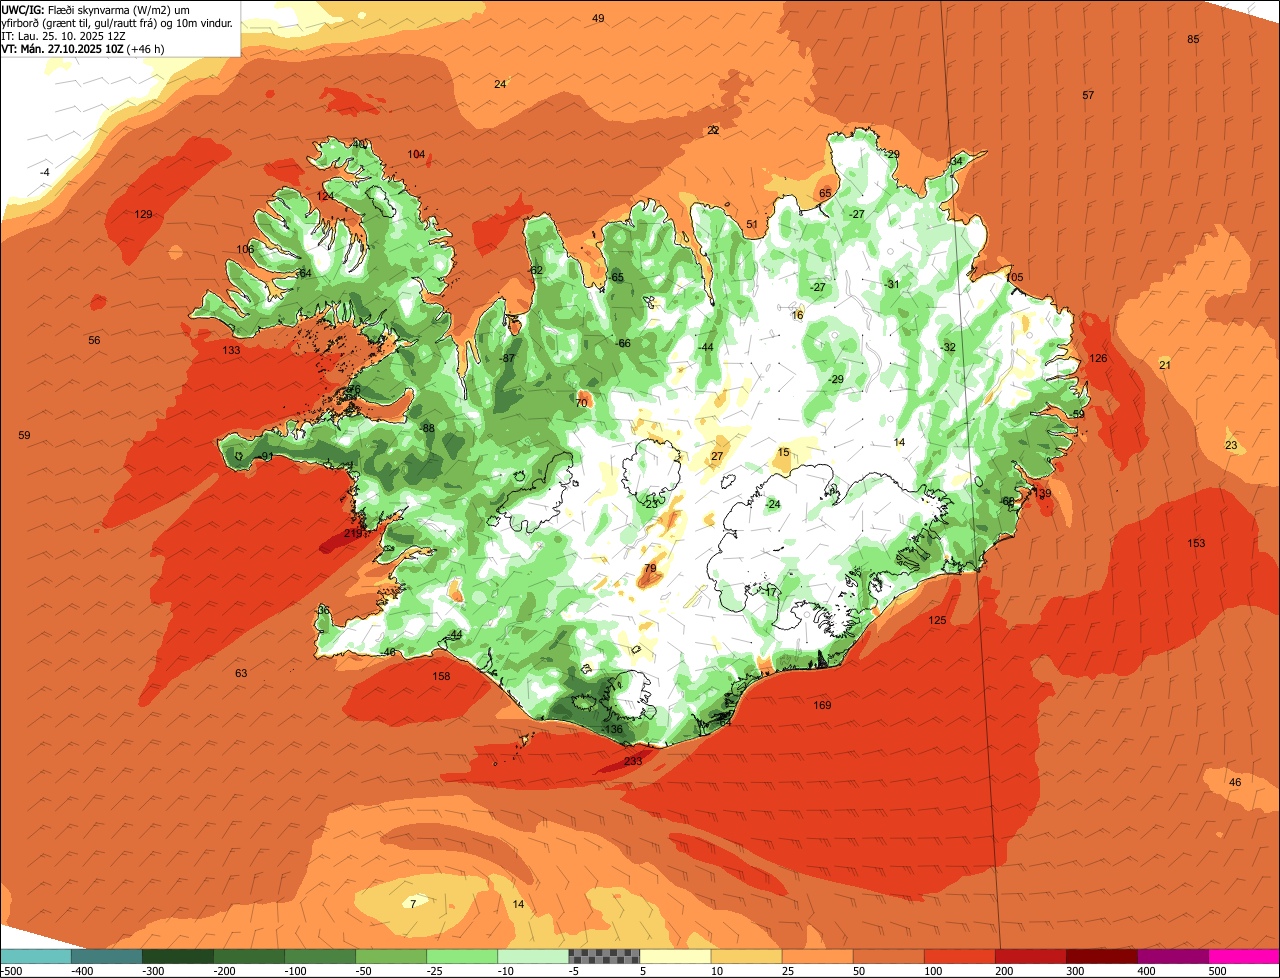Click the map value 126 off the east coast
Screen dimensions: 1280x978
tap(1098, 358)
